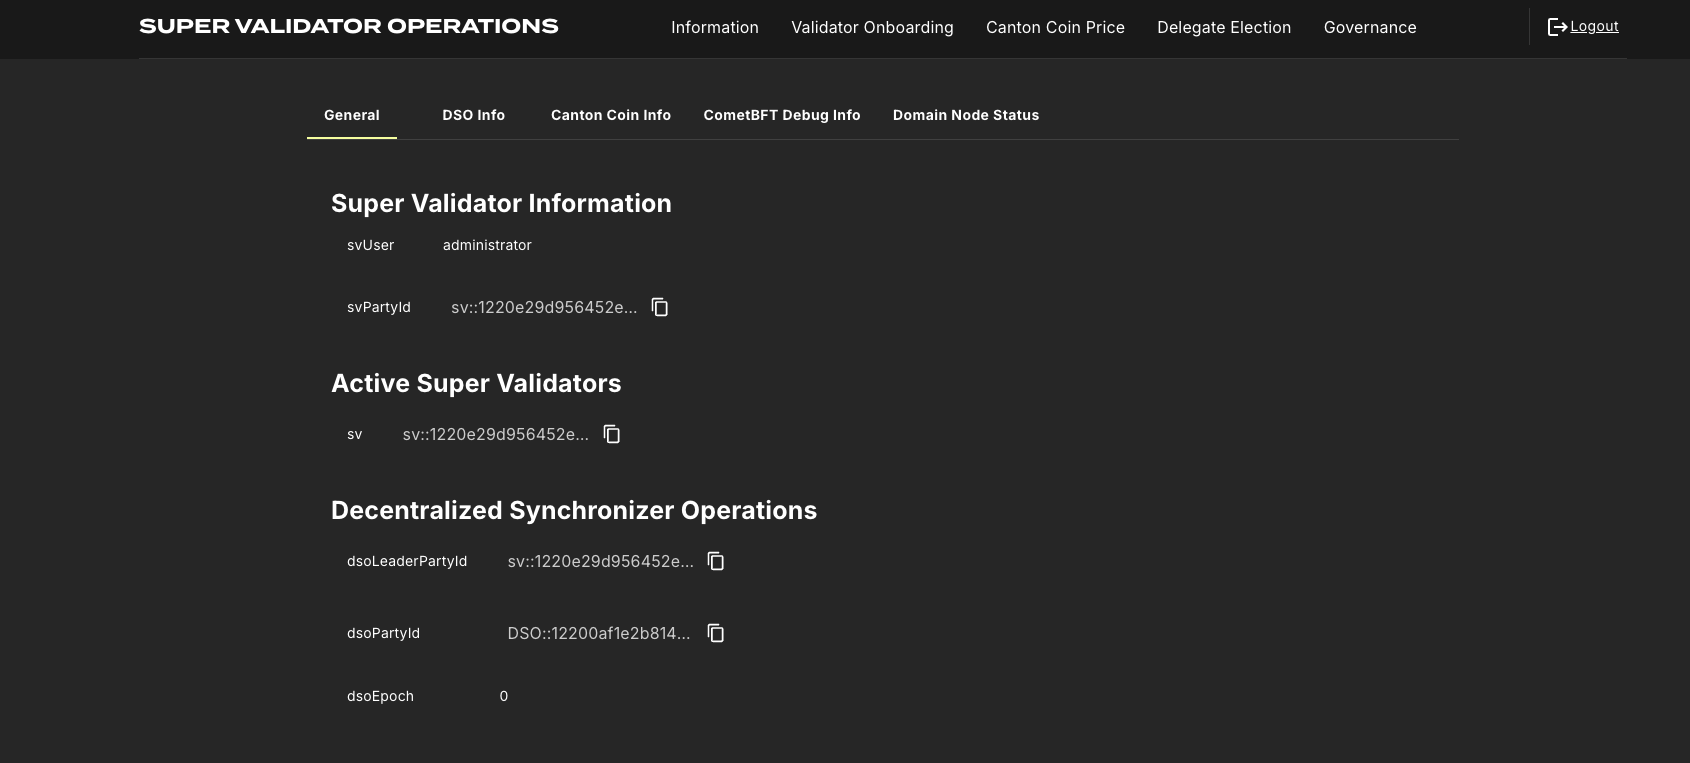
Task: Copy the svPartyId value
Action: point(660,307)
